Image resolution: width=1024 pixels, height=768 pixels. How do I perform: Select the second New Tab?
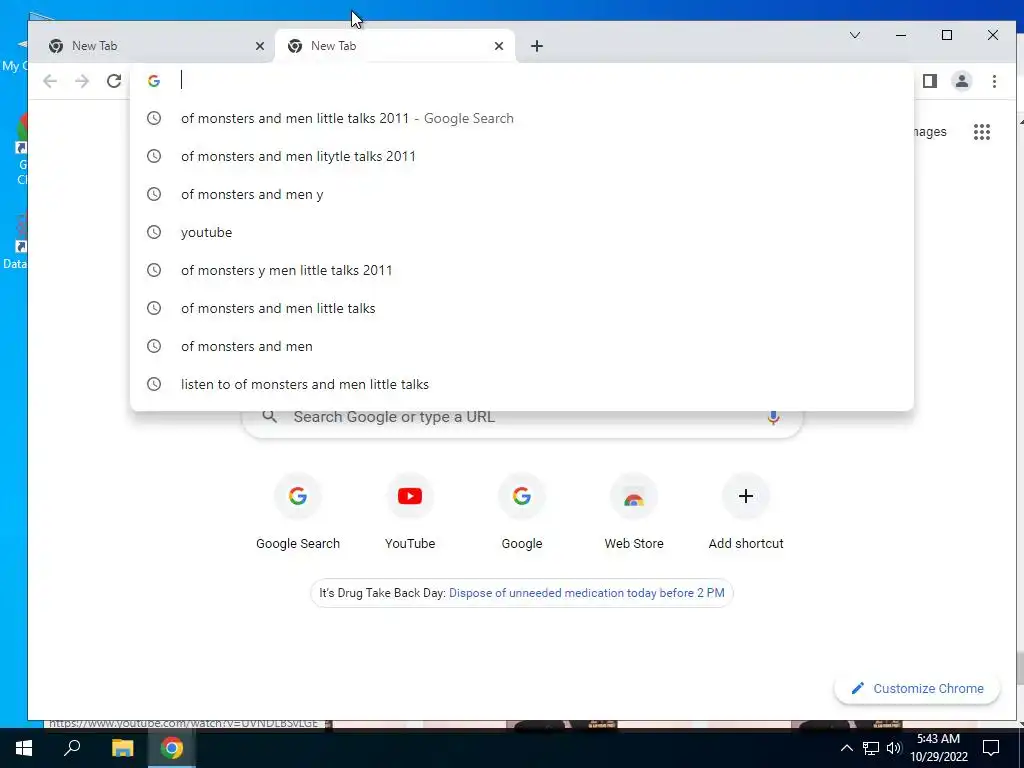(396, 46)
